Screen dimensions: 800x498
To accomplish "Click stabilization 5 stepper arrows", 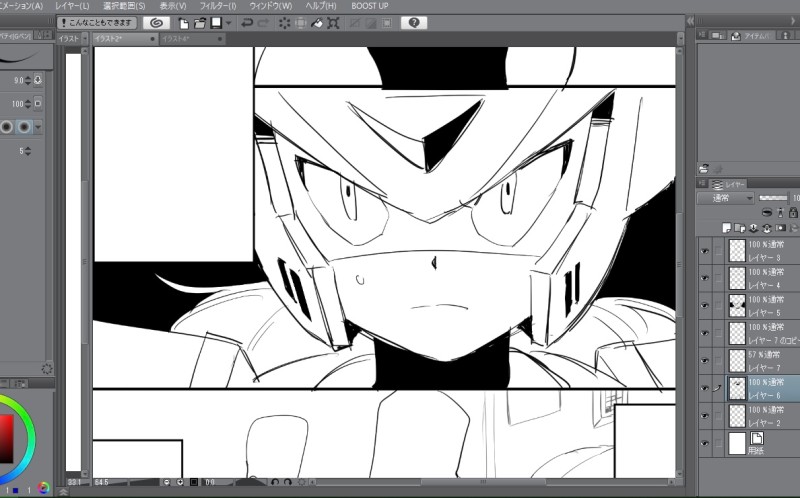I will pyautogui.click(x=28, y=151).
